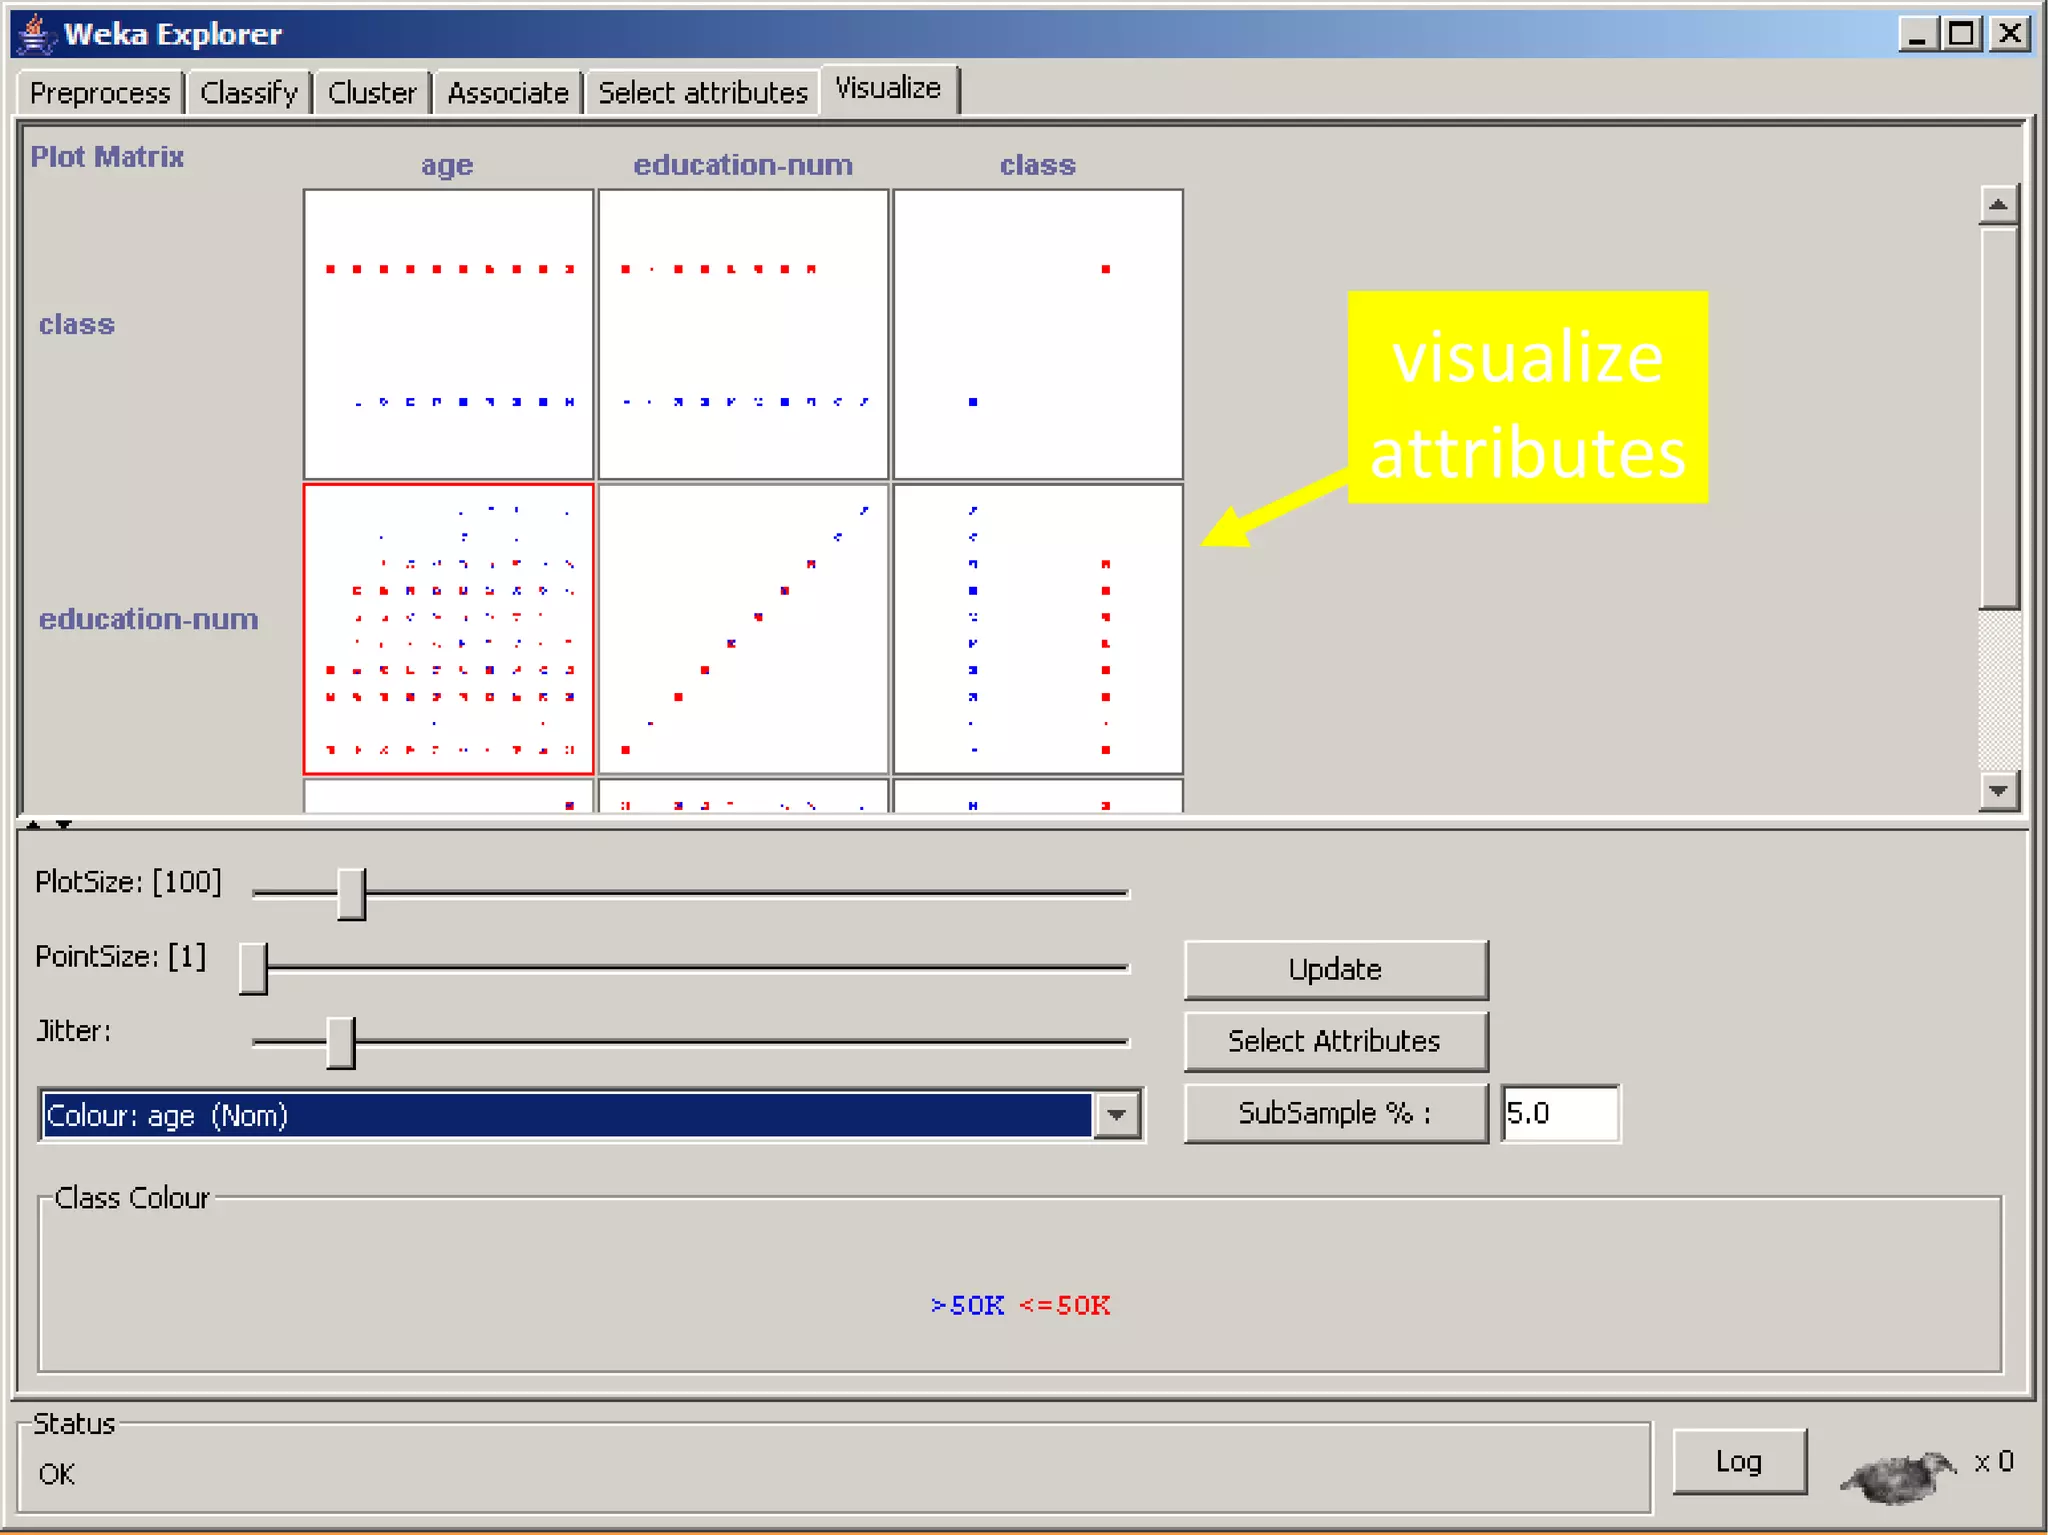Open the Select Attributes button
The width and height of the screenshot is (2048, 1535).
click(x=1336, y=1041)
